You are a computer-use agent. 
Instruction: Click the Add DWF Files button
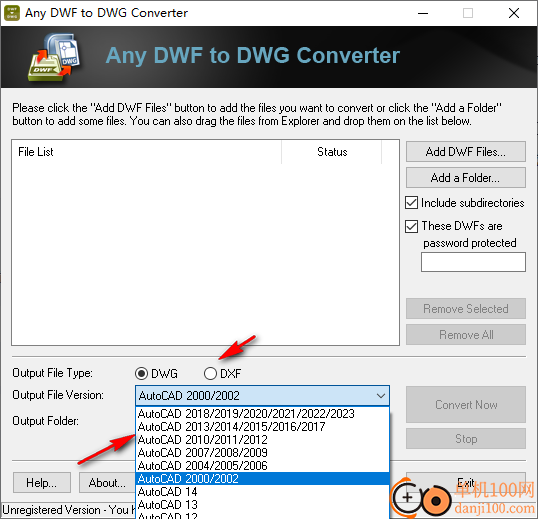(466, 152)
